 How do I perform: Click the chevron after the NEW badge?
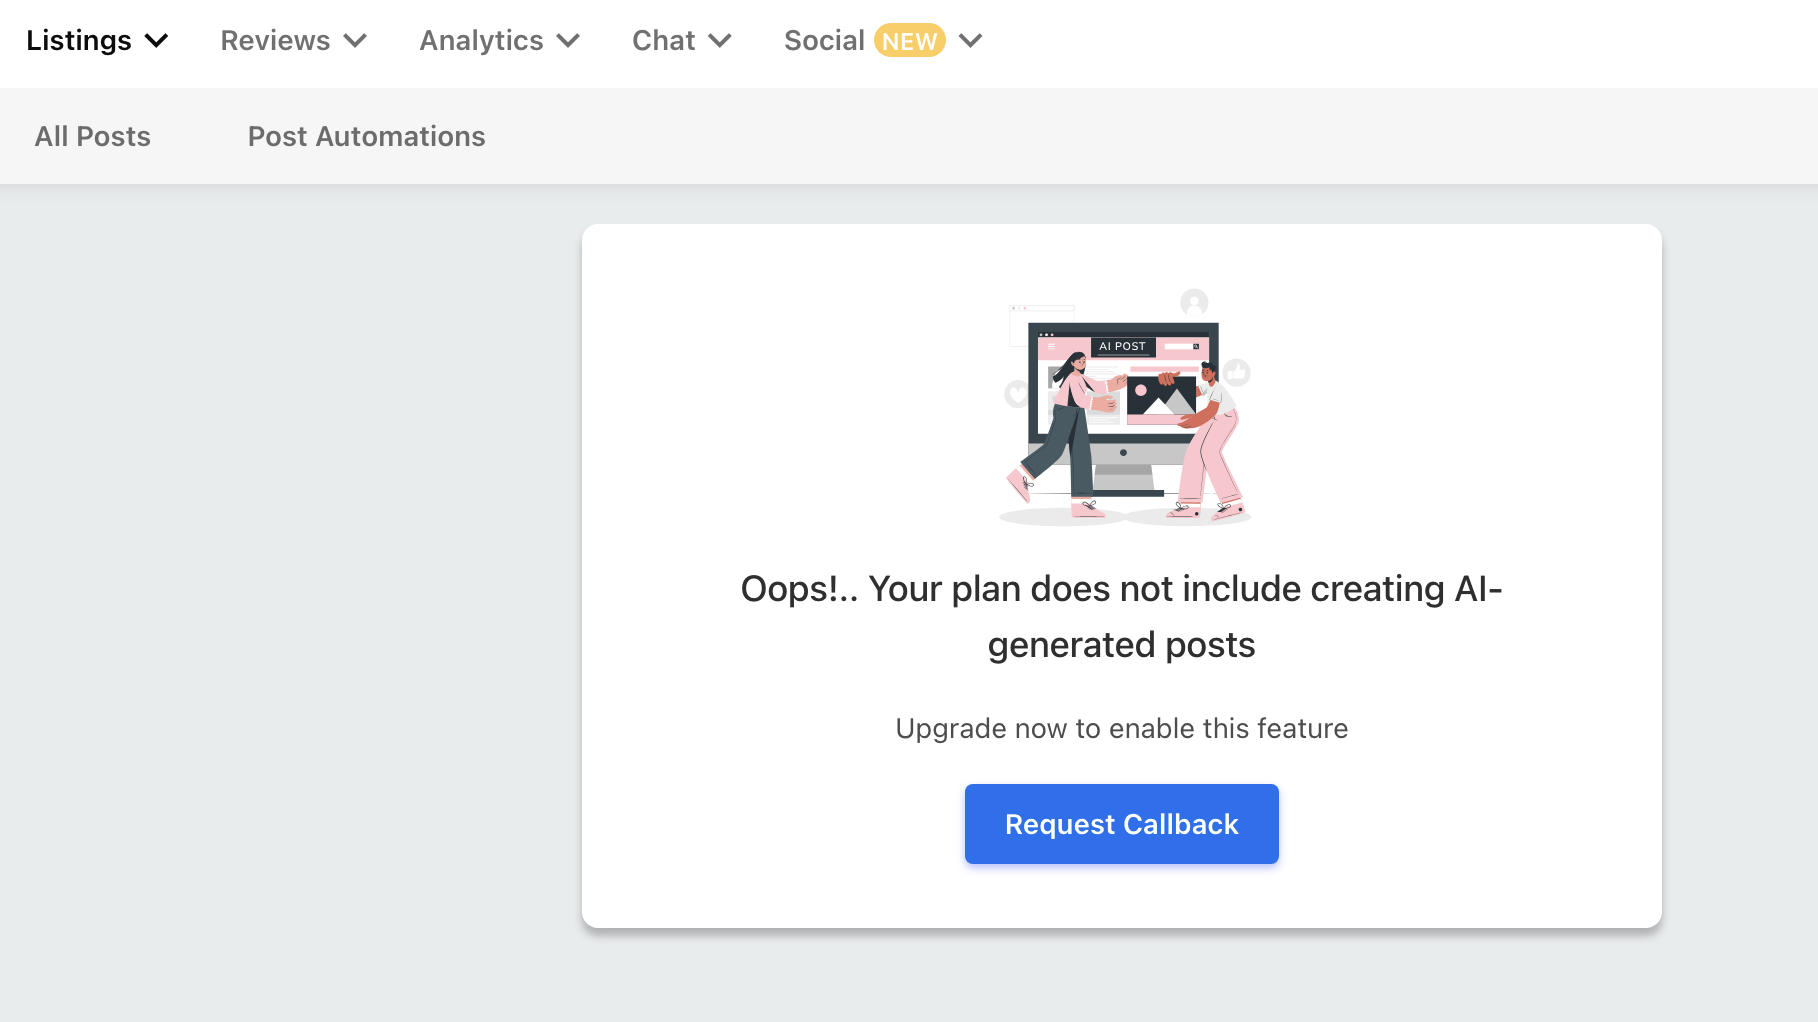[x=971, y=41]
